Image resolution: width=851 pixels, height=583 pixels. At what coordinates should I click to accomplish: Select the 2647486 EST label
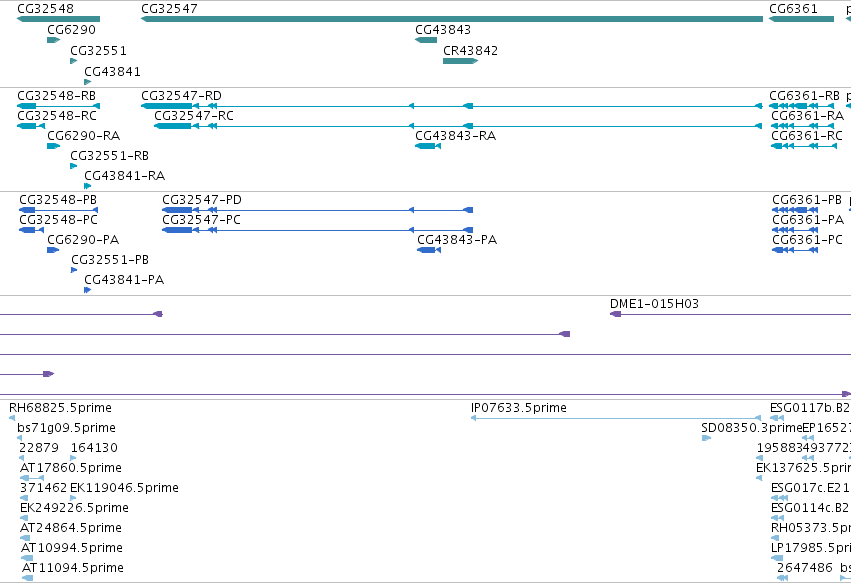click(x=804, y=568)
